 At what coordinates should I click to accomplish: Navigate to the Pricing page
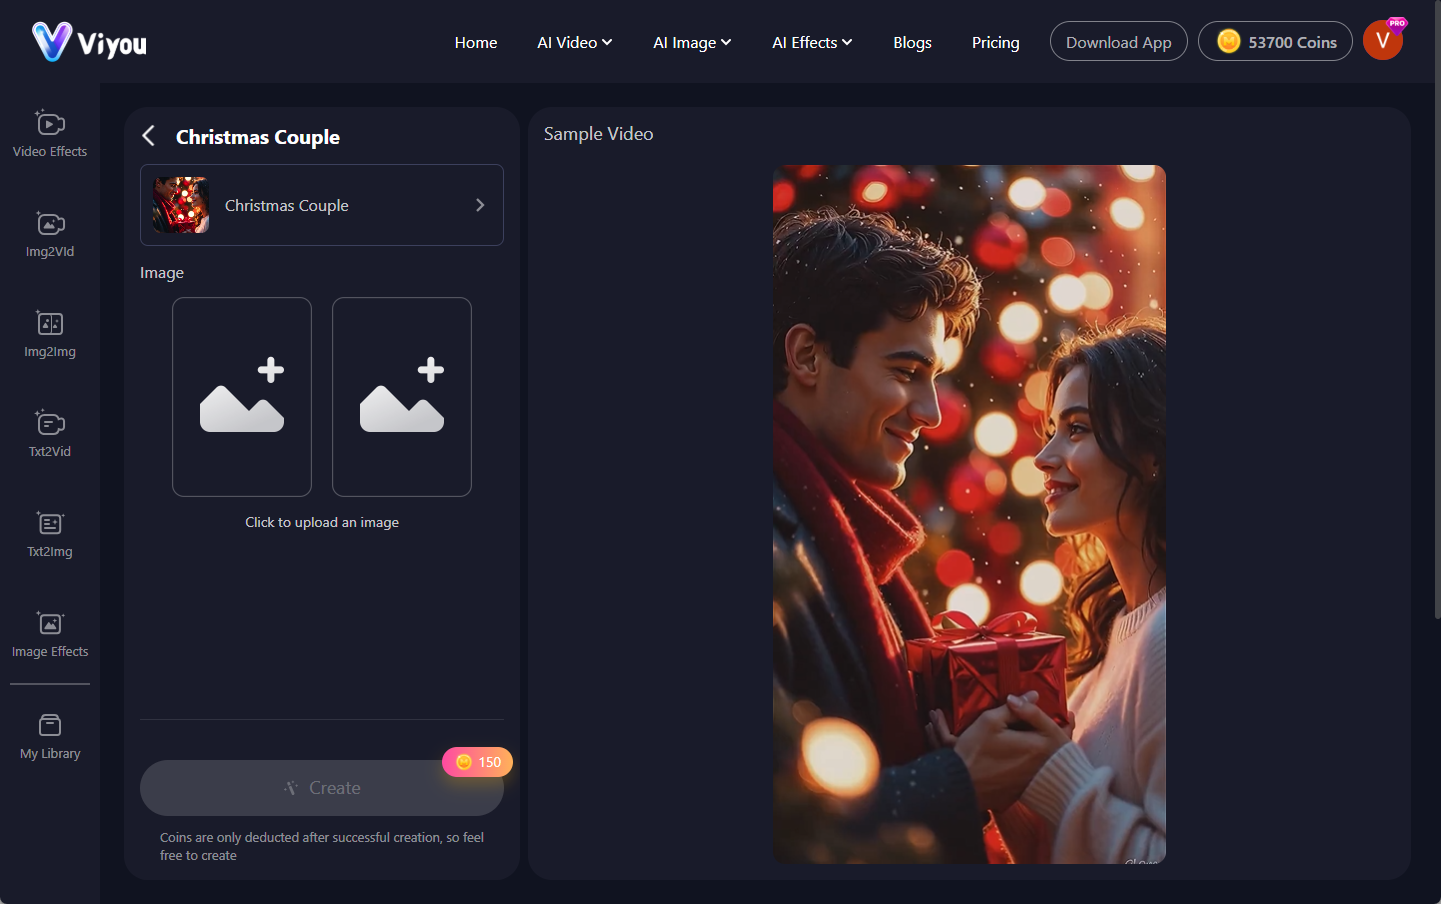click(x=995, y=42)
